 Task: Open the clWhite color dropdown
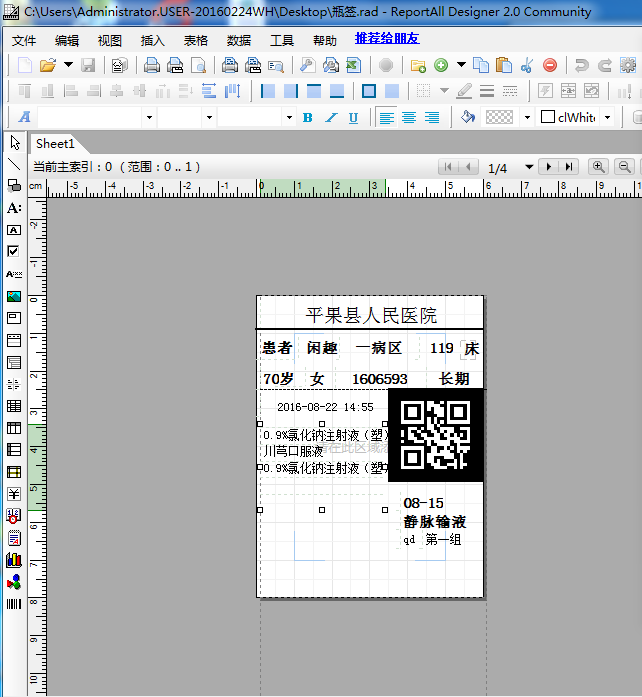point(607,117)
